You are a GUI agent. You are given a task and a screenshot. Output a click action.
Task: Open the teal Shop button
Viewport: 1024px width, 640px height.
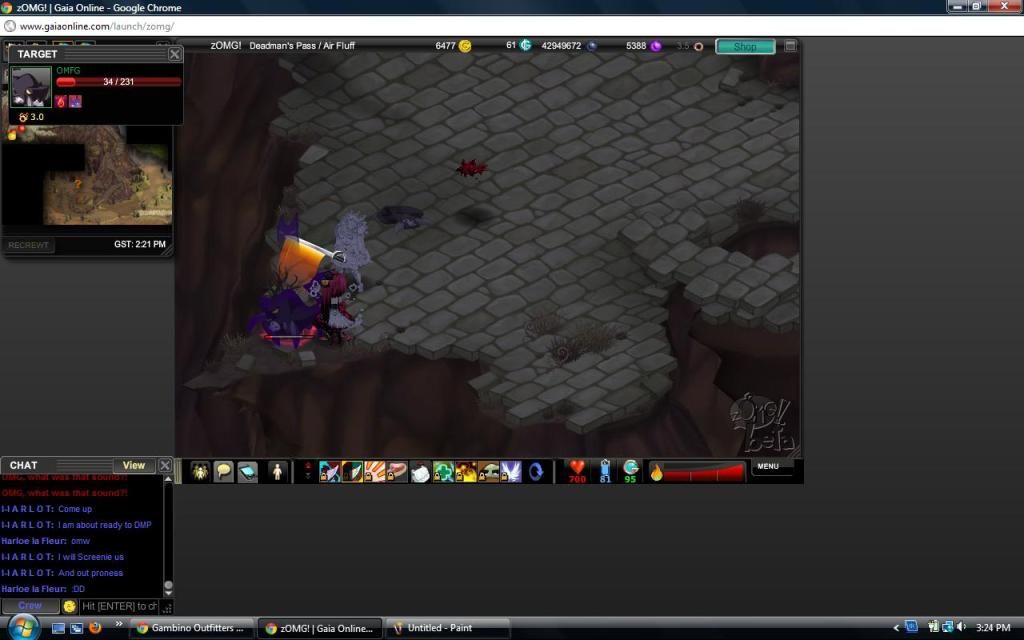pos(745,46)
